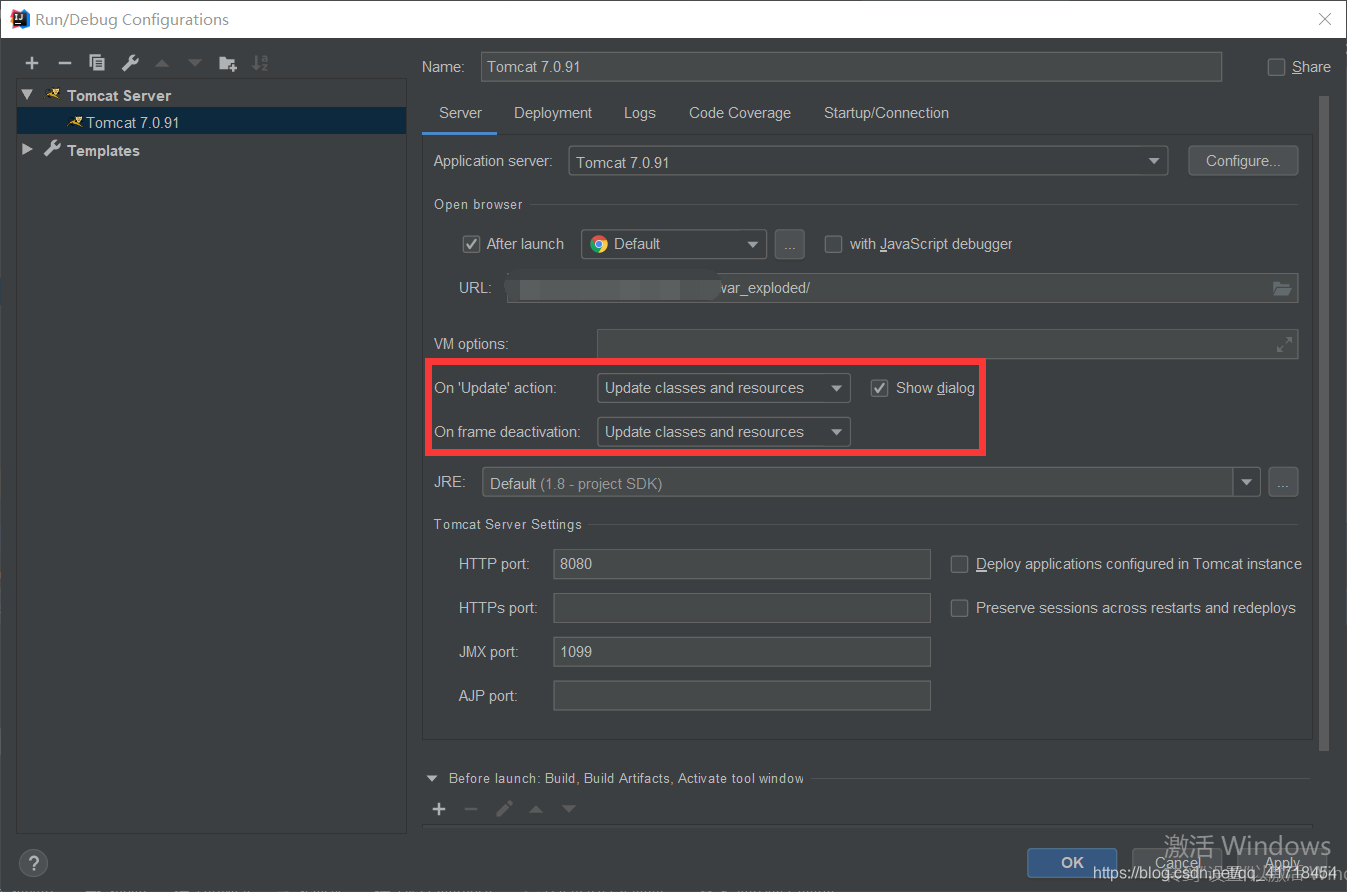Screen dimensions: 1347x892
Task: Switch to the Code Coverage tab
Action: click(x=740, y=113)
